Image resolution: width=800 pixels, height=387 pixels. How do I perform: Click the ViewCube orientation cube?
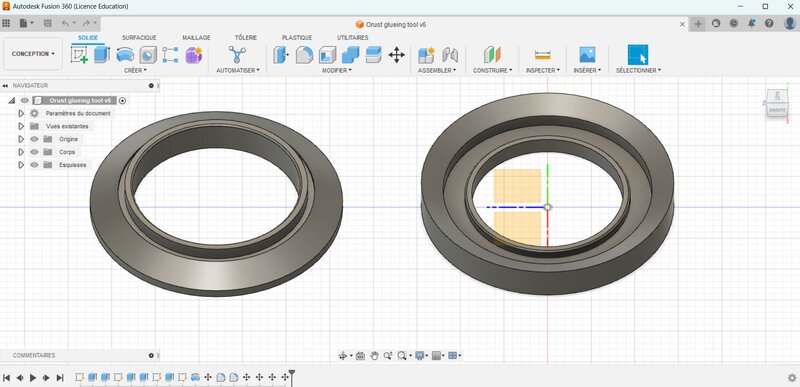click(777, 104)
